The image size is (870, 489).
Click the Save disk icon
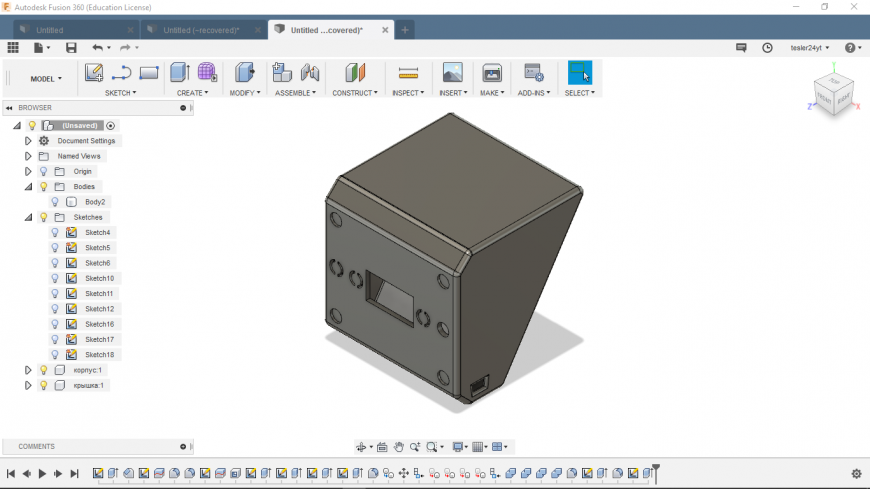[71, 48]
